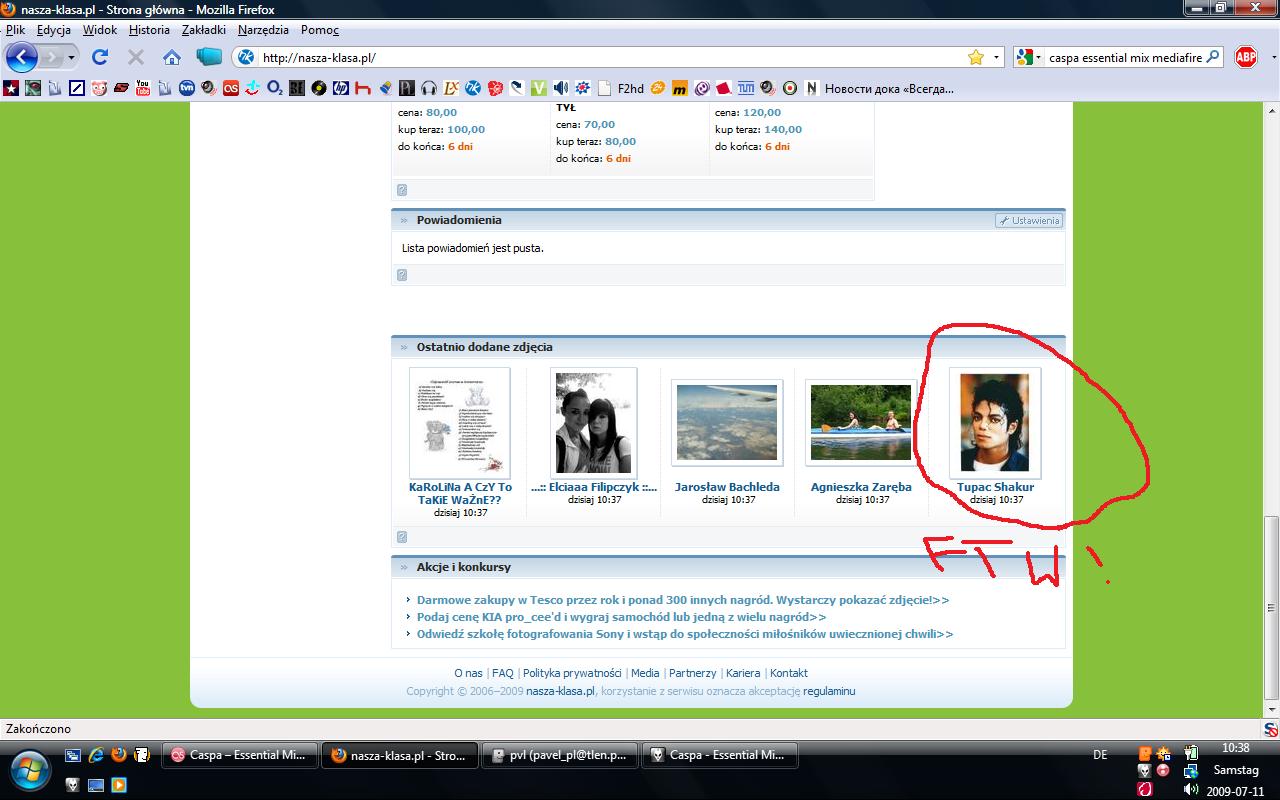Open the Zakładki menu

pyautogui.click(x=203, y=30)
